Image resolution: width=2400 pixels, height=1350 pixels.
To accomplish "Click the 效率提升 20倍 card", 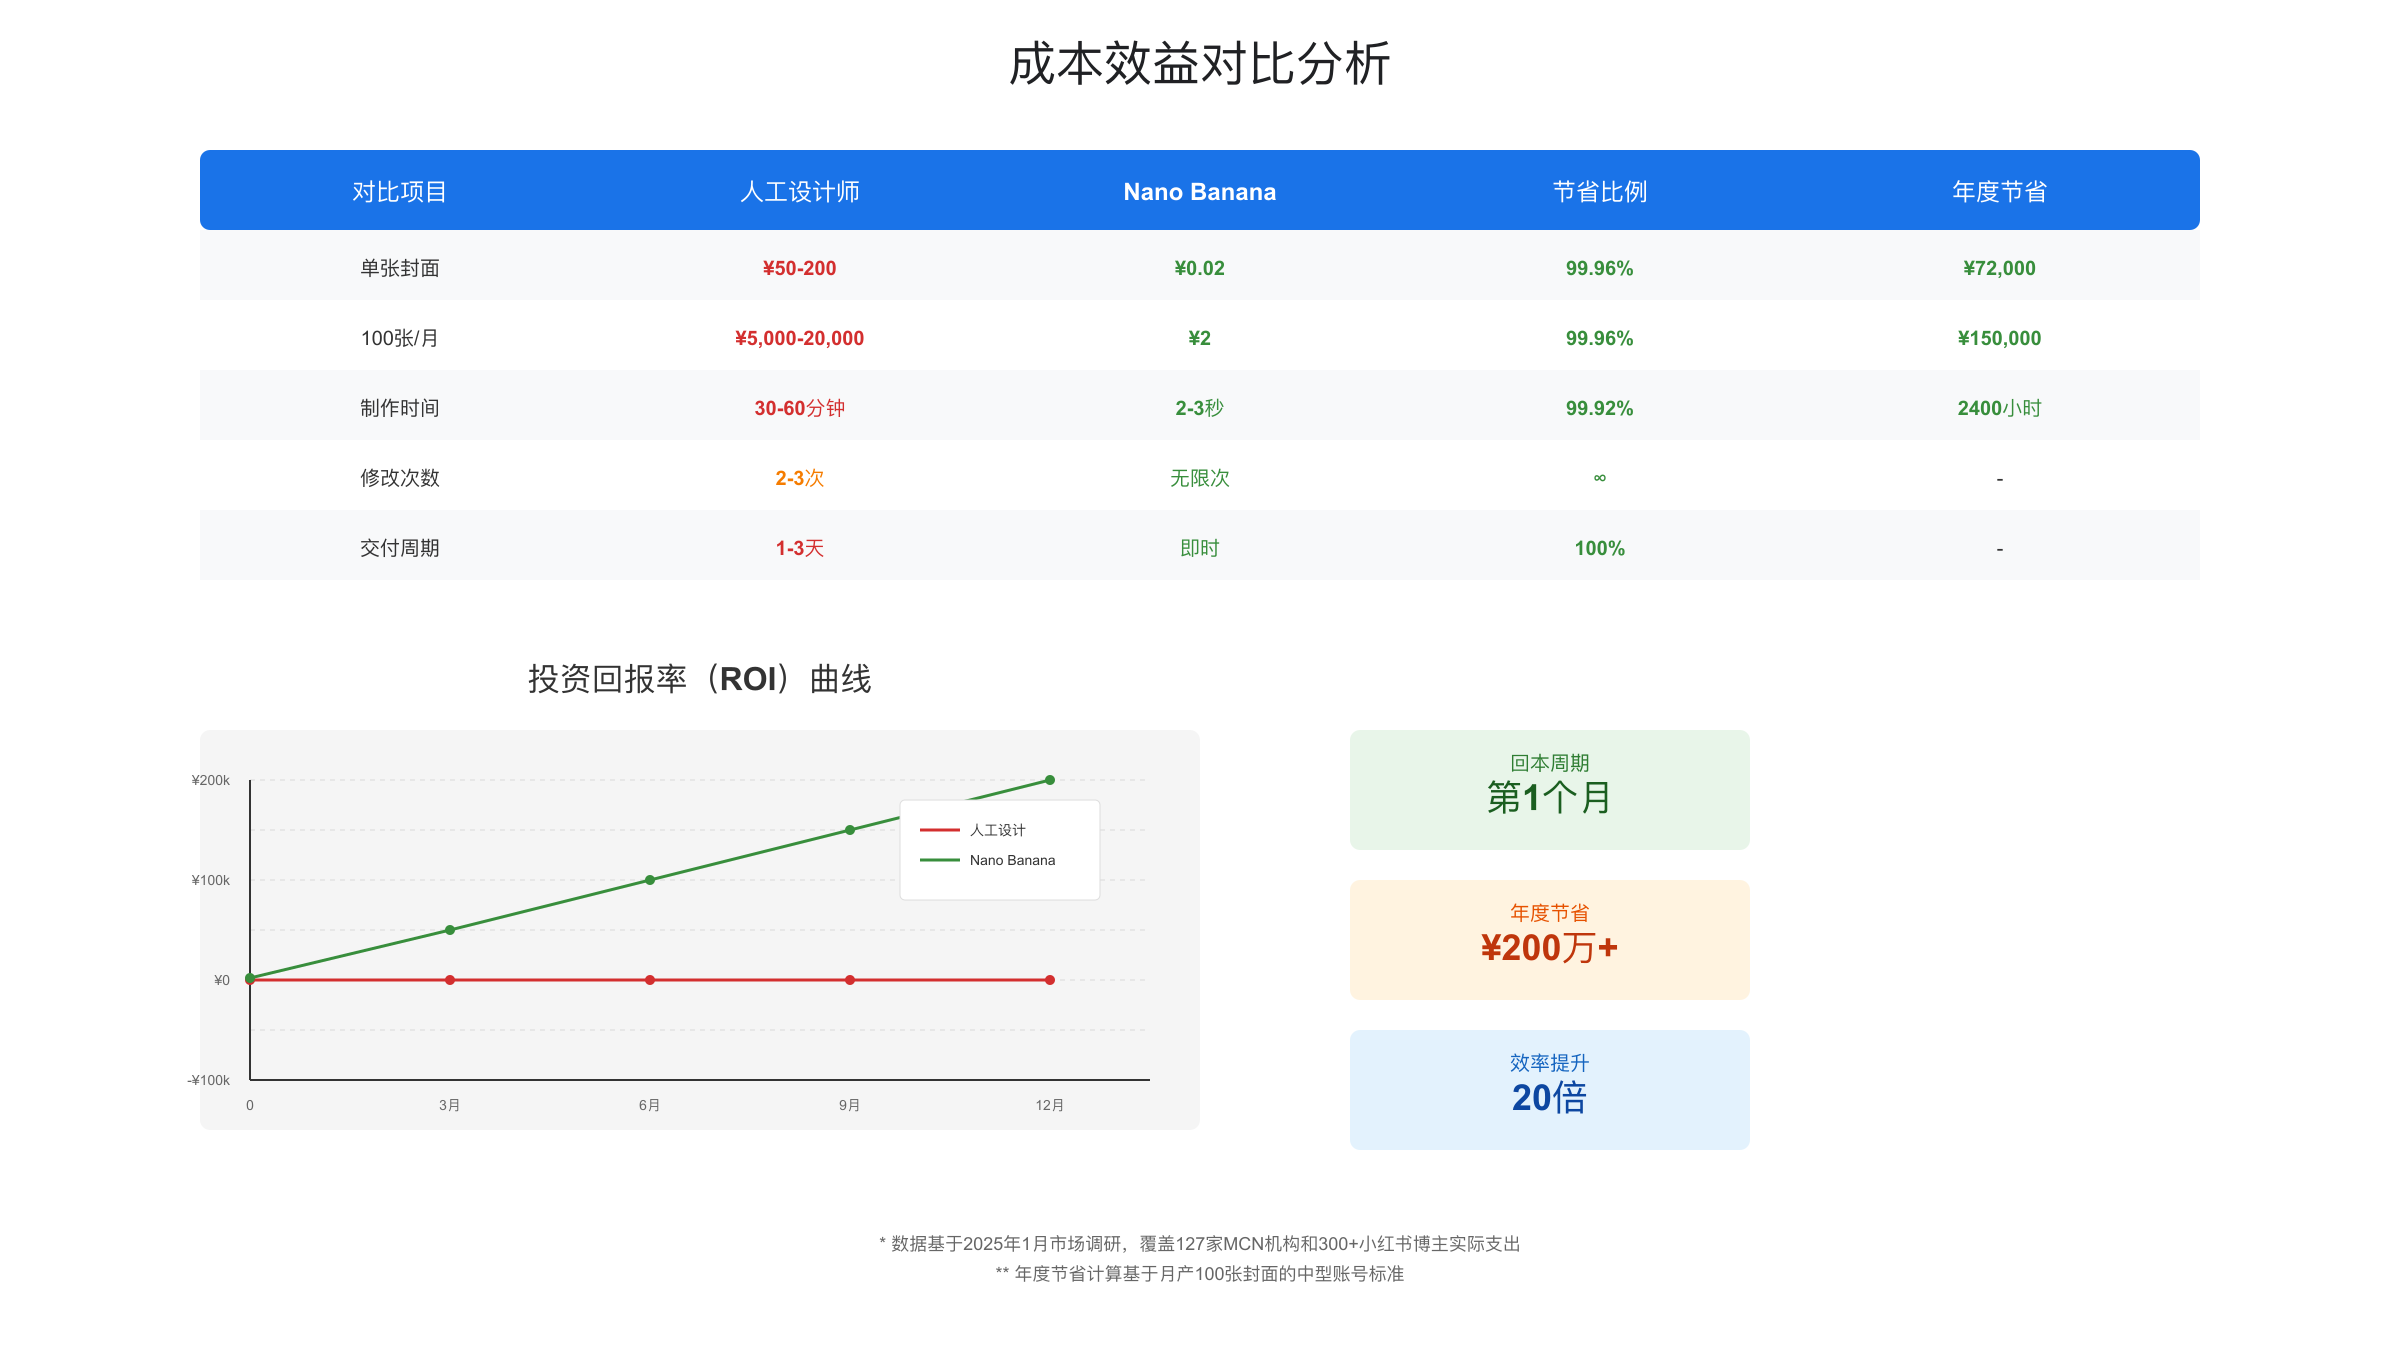I will 1549,1089.
